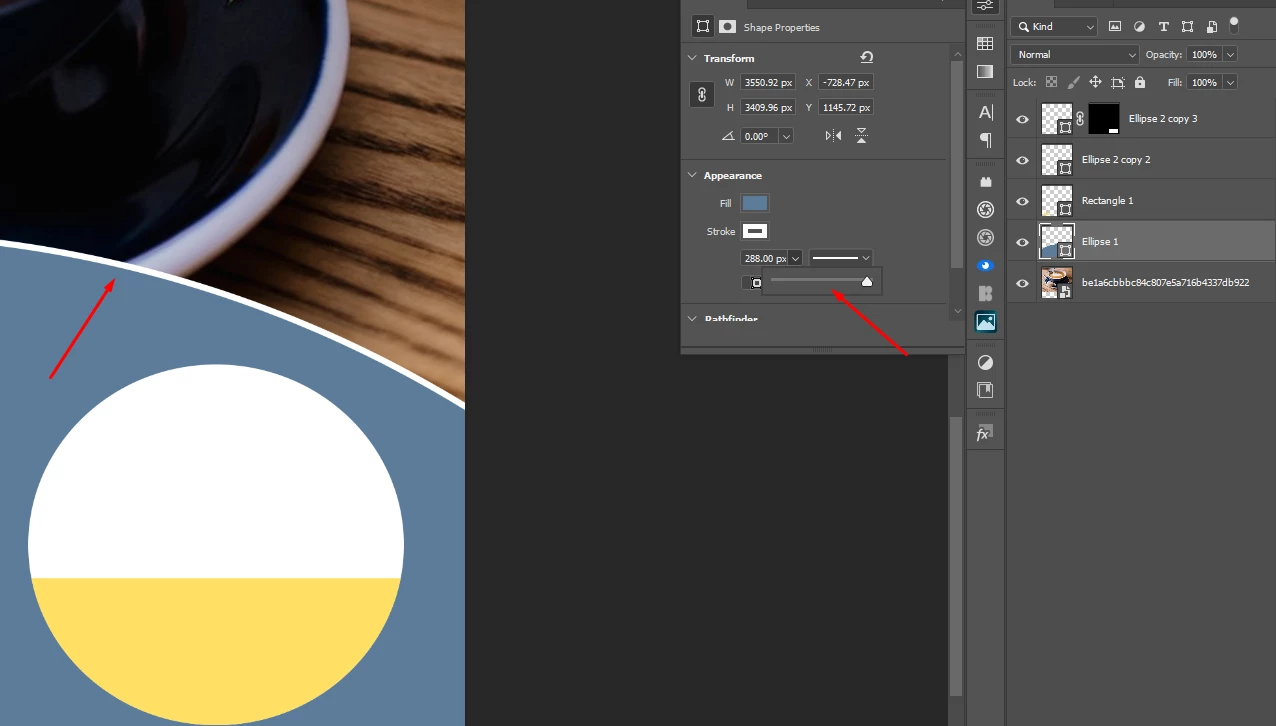Hide the Rectangle 1 layer

1022,201
